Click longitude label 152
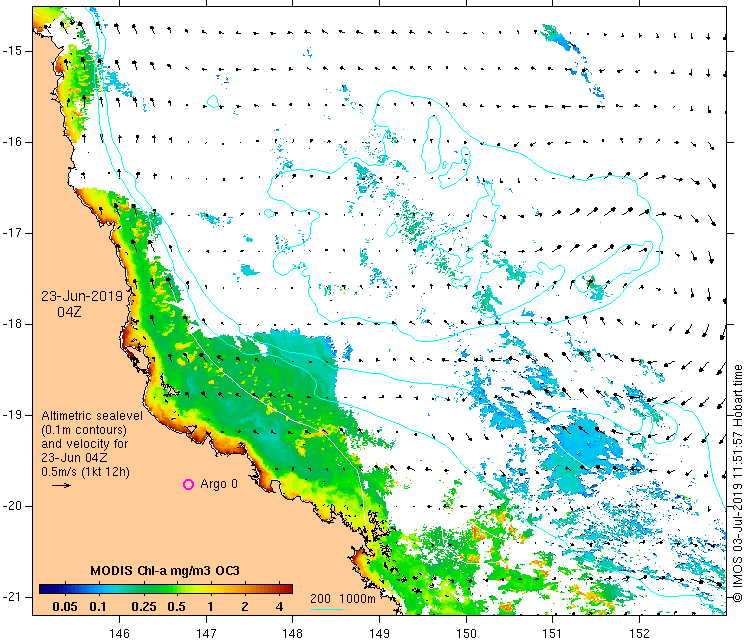The height and width of the screenshot is (640, 750). point(640,633)
